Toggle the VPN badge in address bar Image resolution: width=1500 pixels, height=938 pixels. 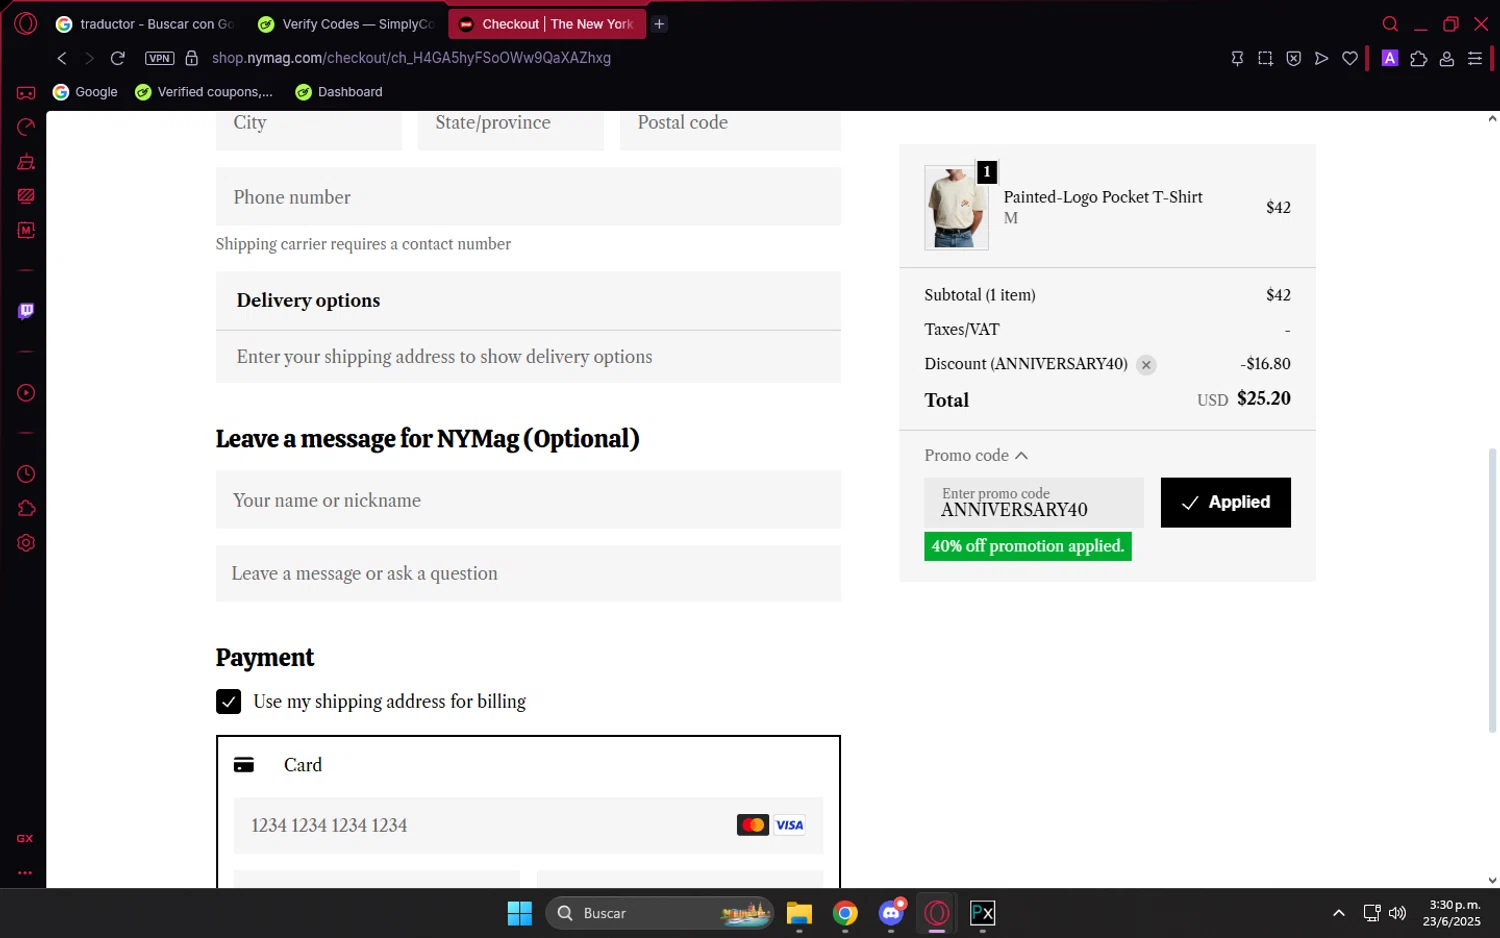pos(159,58)
